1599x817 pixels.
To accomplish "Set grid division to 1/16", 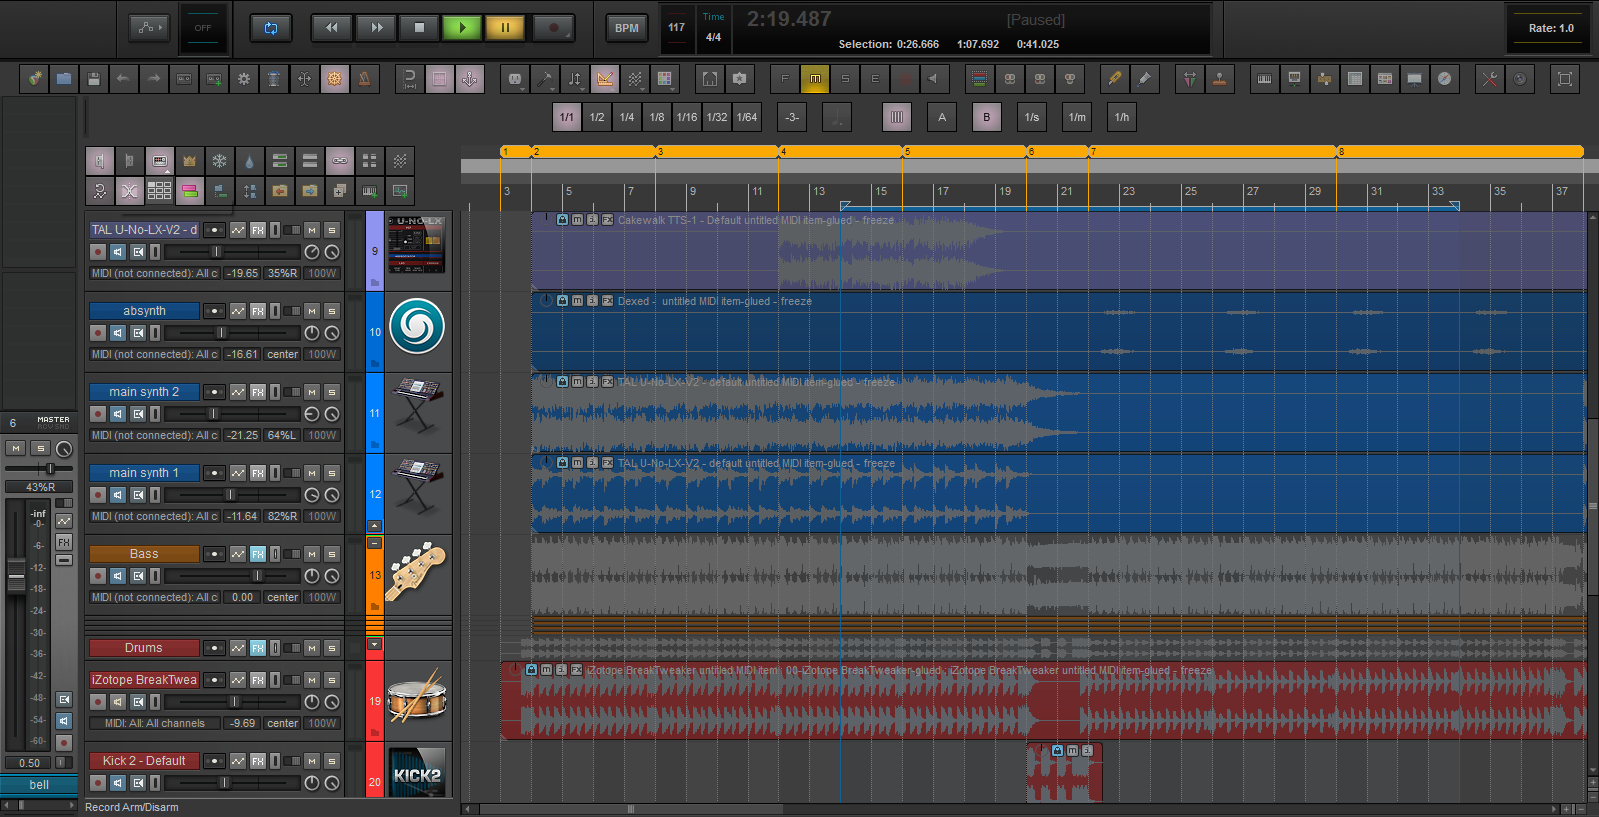I will [x=686, y=117].
